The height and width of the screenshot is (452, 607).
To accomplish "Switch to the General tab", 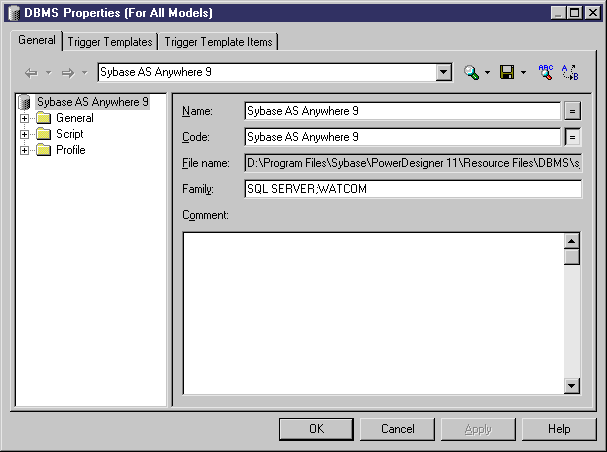I will 37,40.
